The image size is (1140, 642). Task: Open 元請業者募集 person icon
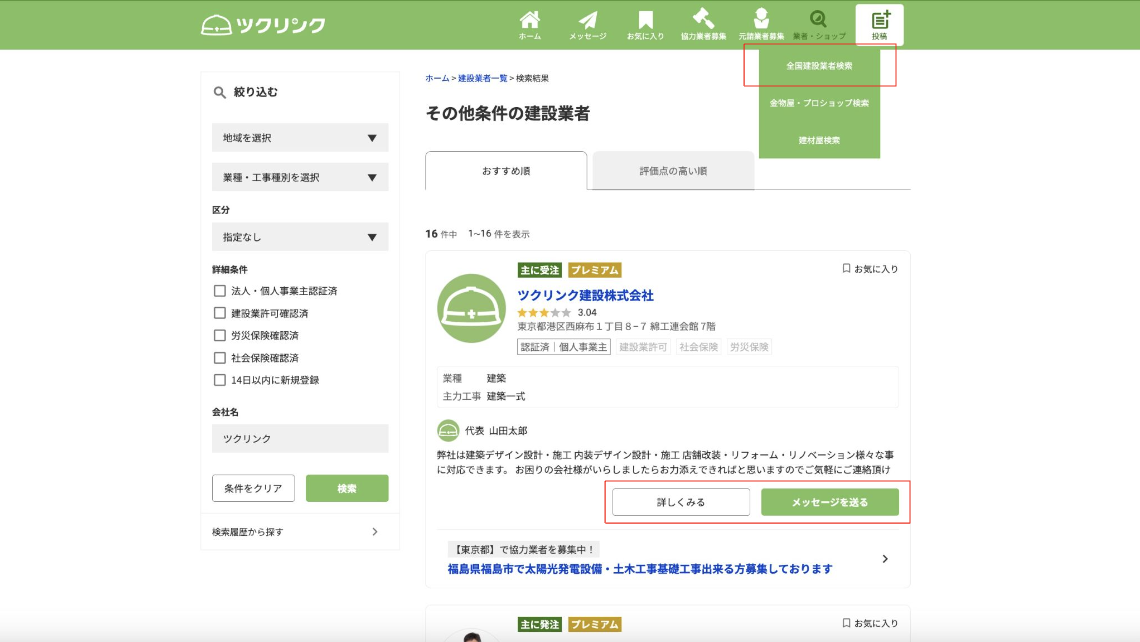(x=761, y=25)
